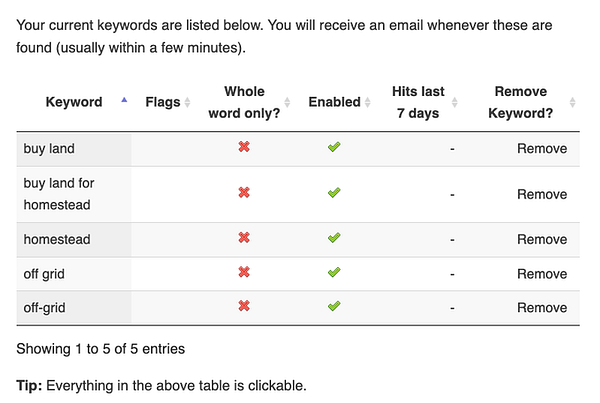Click the red X whole-word icon for off grid
The image size is (600, 403).
244,272
